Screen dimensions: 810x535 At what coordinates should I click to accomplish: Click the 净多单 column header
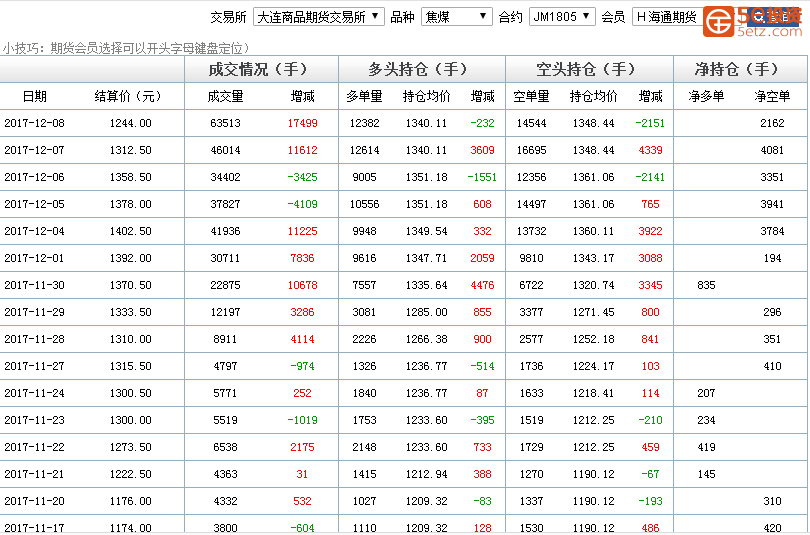tap(706, 96)
